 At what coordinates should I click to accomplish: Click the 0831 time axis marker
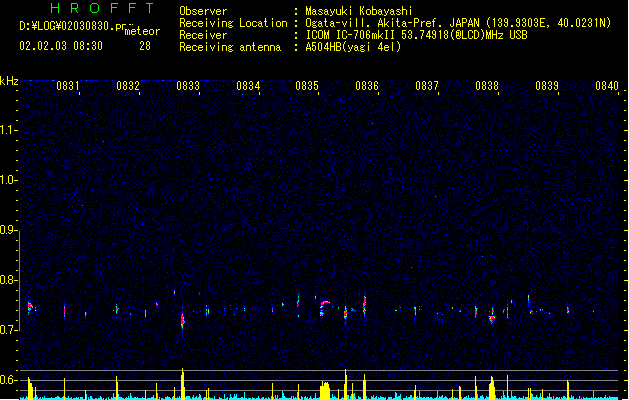pyautogui.click(x=67, y=86)
